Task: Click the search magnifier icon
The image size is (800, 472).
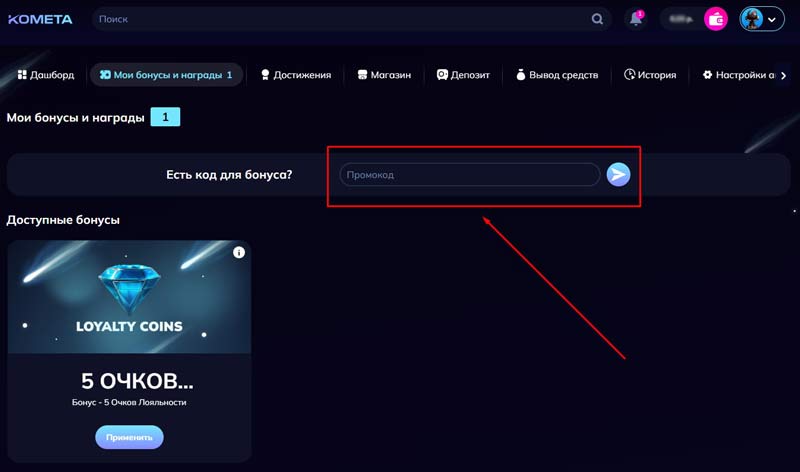Action: click(597, 18)
